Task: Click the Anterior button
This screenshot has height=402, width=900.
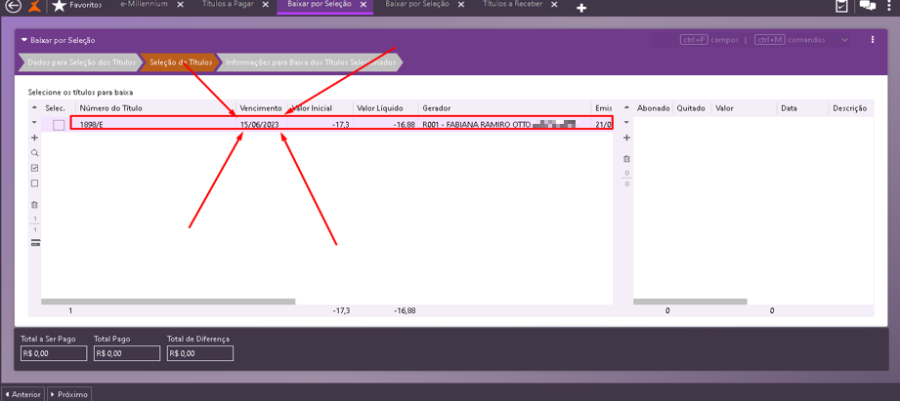Action: (x=22, y=395)
